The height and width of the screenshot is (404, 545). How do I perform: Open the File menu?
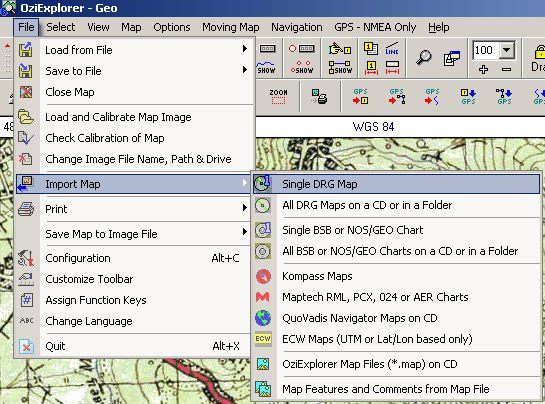[26, 27]
